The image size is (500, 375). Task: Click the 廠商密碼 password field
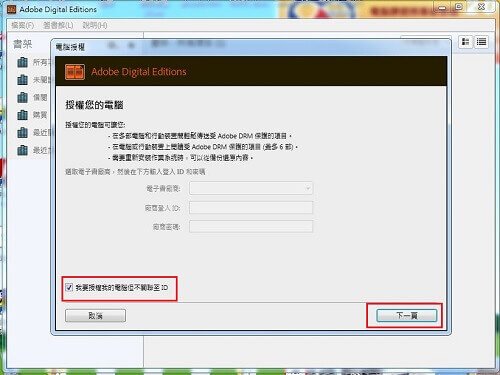point(251,227)
